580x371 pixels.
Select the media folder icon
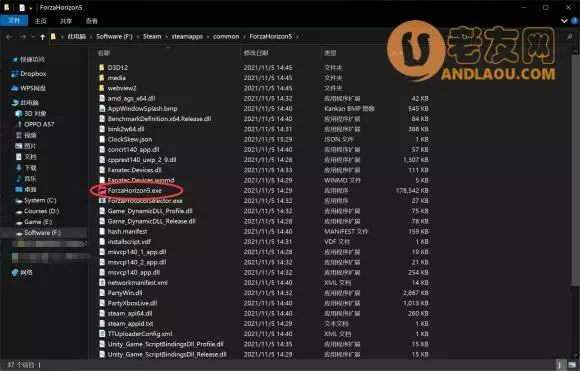pos(102,78)
